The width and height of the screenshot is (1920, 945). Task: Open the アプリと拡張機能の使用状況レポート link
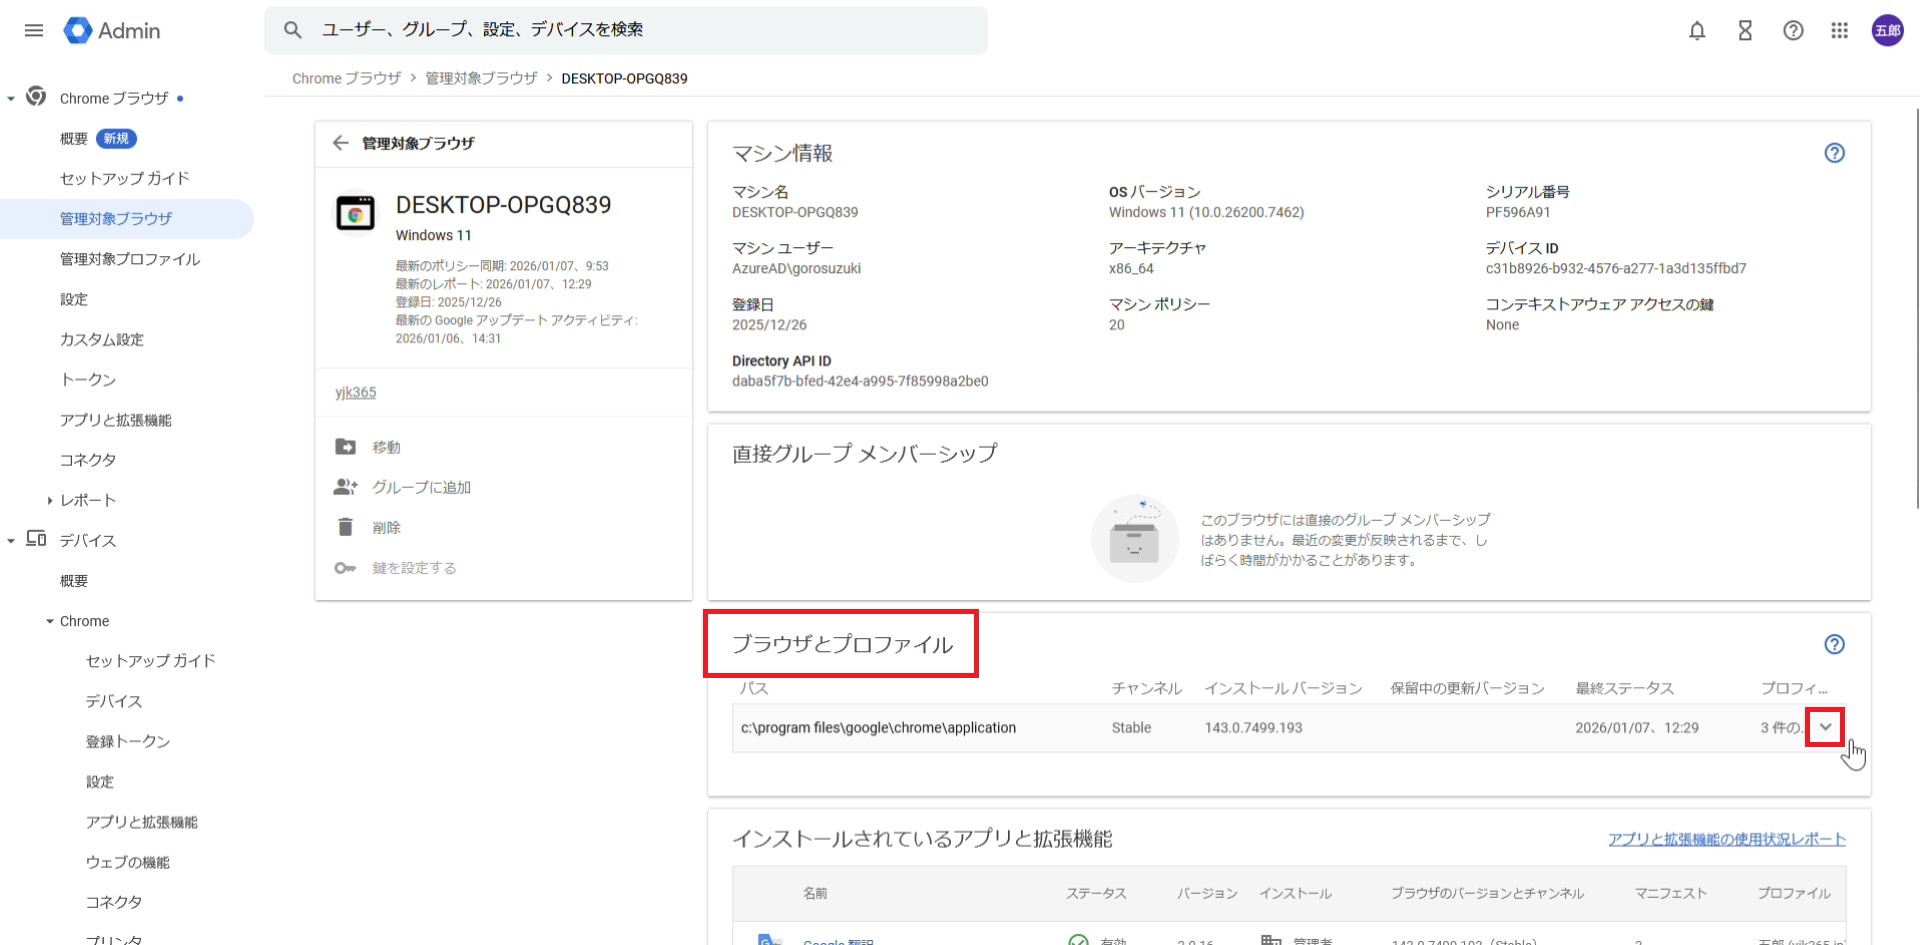click(1726, 839)
